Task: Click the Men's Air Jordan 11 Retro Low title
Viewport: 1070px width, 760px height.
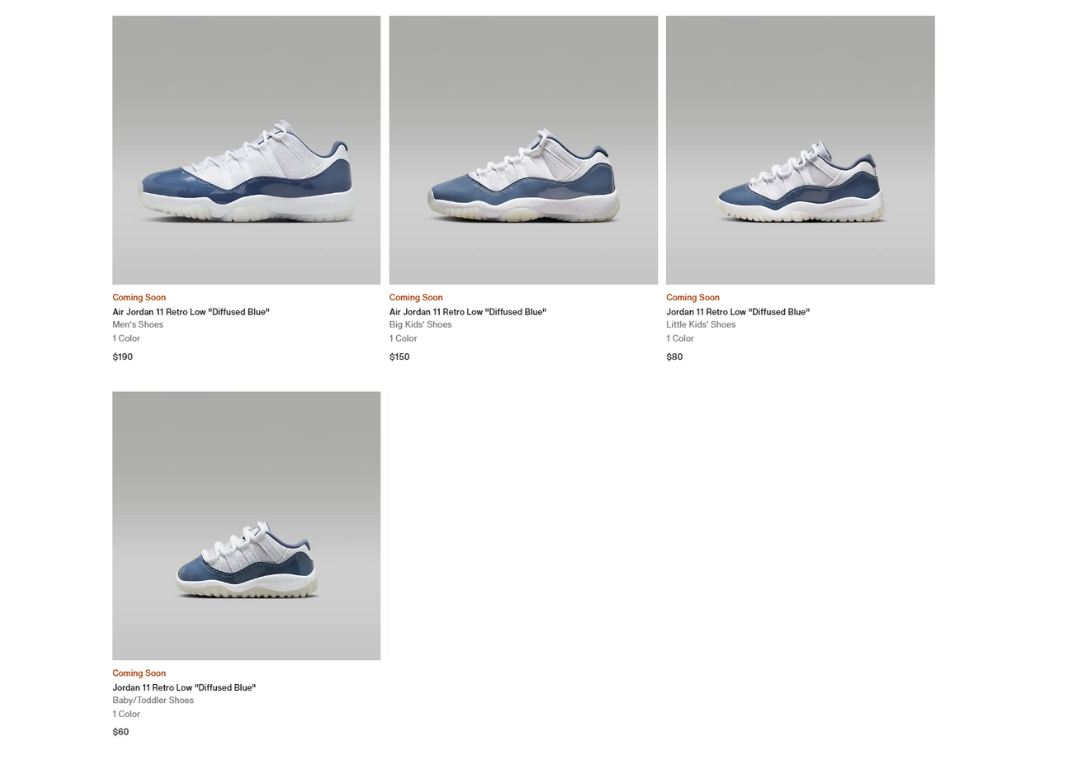Action: coord(191,312)
